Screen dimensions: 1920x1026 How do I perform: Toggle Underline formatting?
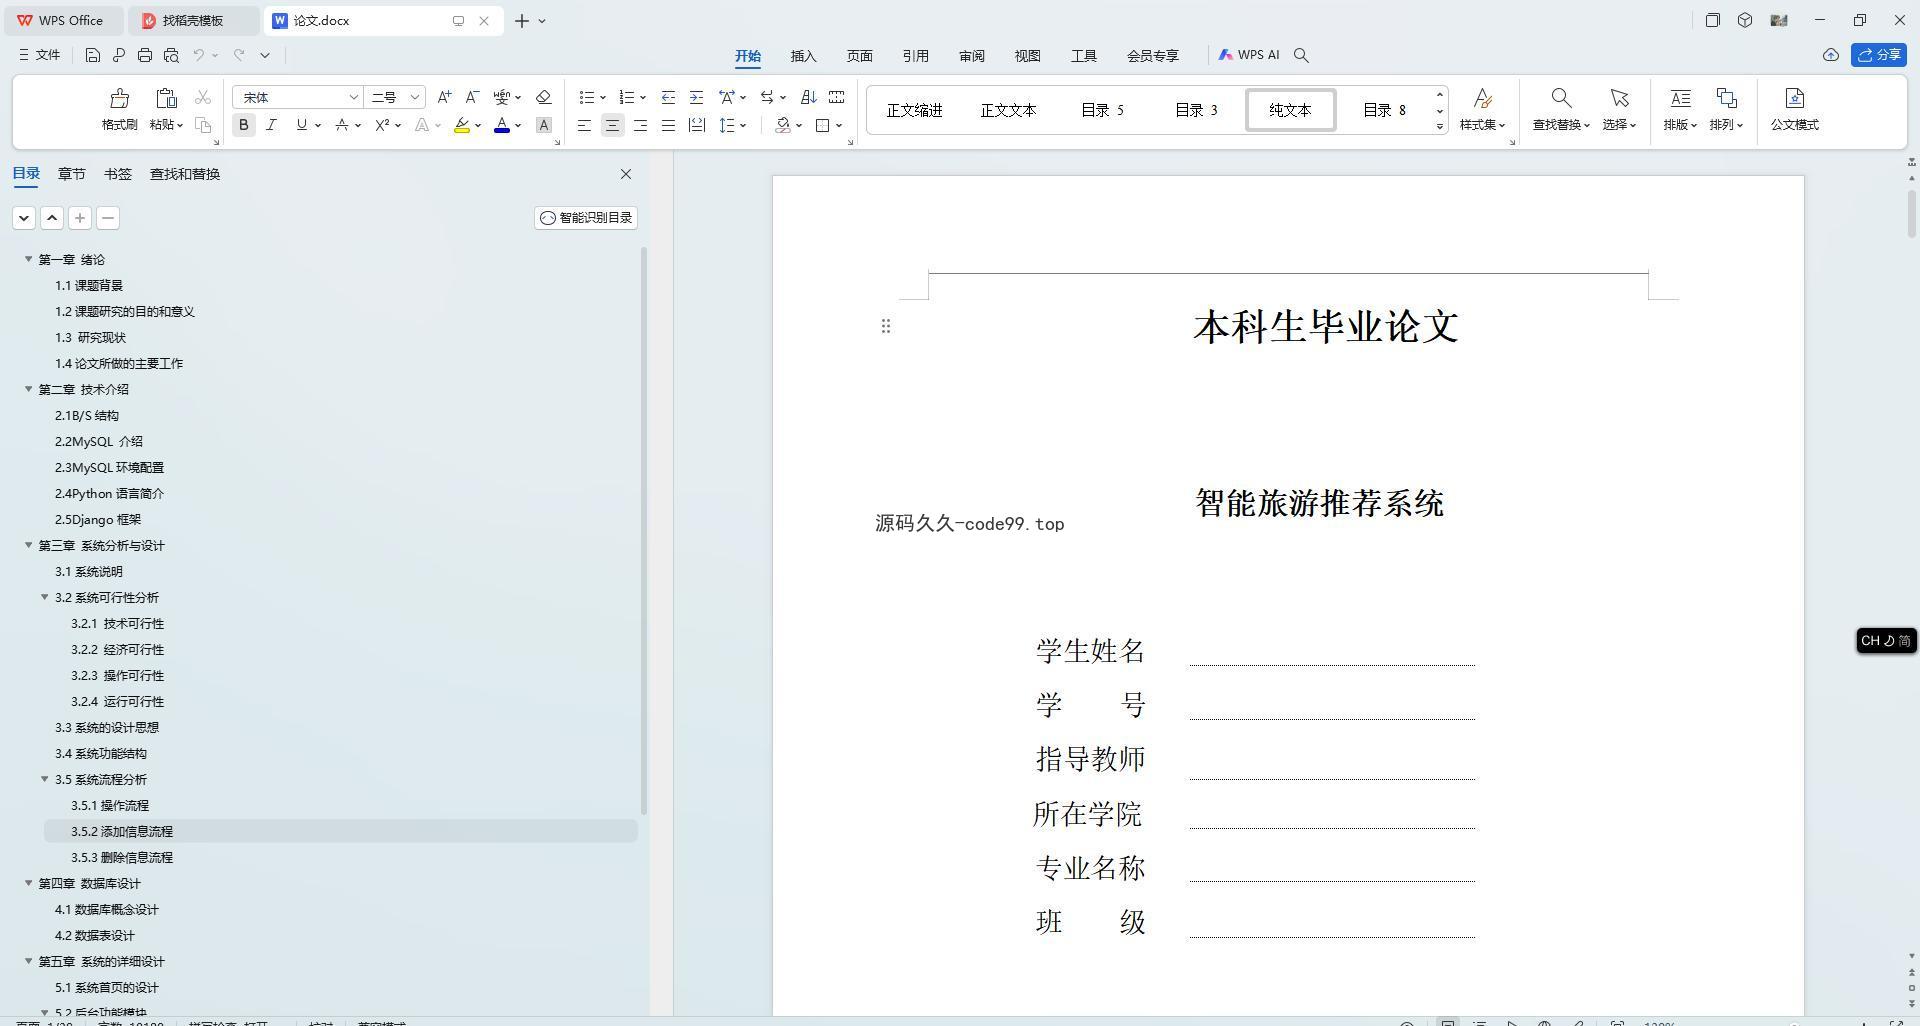(x=301, y=125)
